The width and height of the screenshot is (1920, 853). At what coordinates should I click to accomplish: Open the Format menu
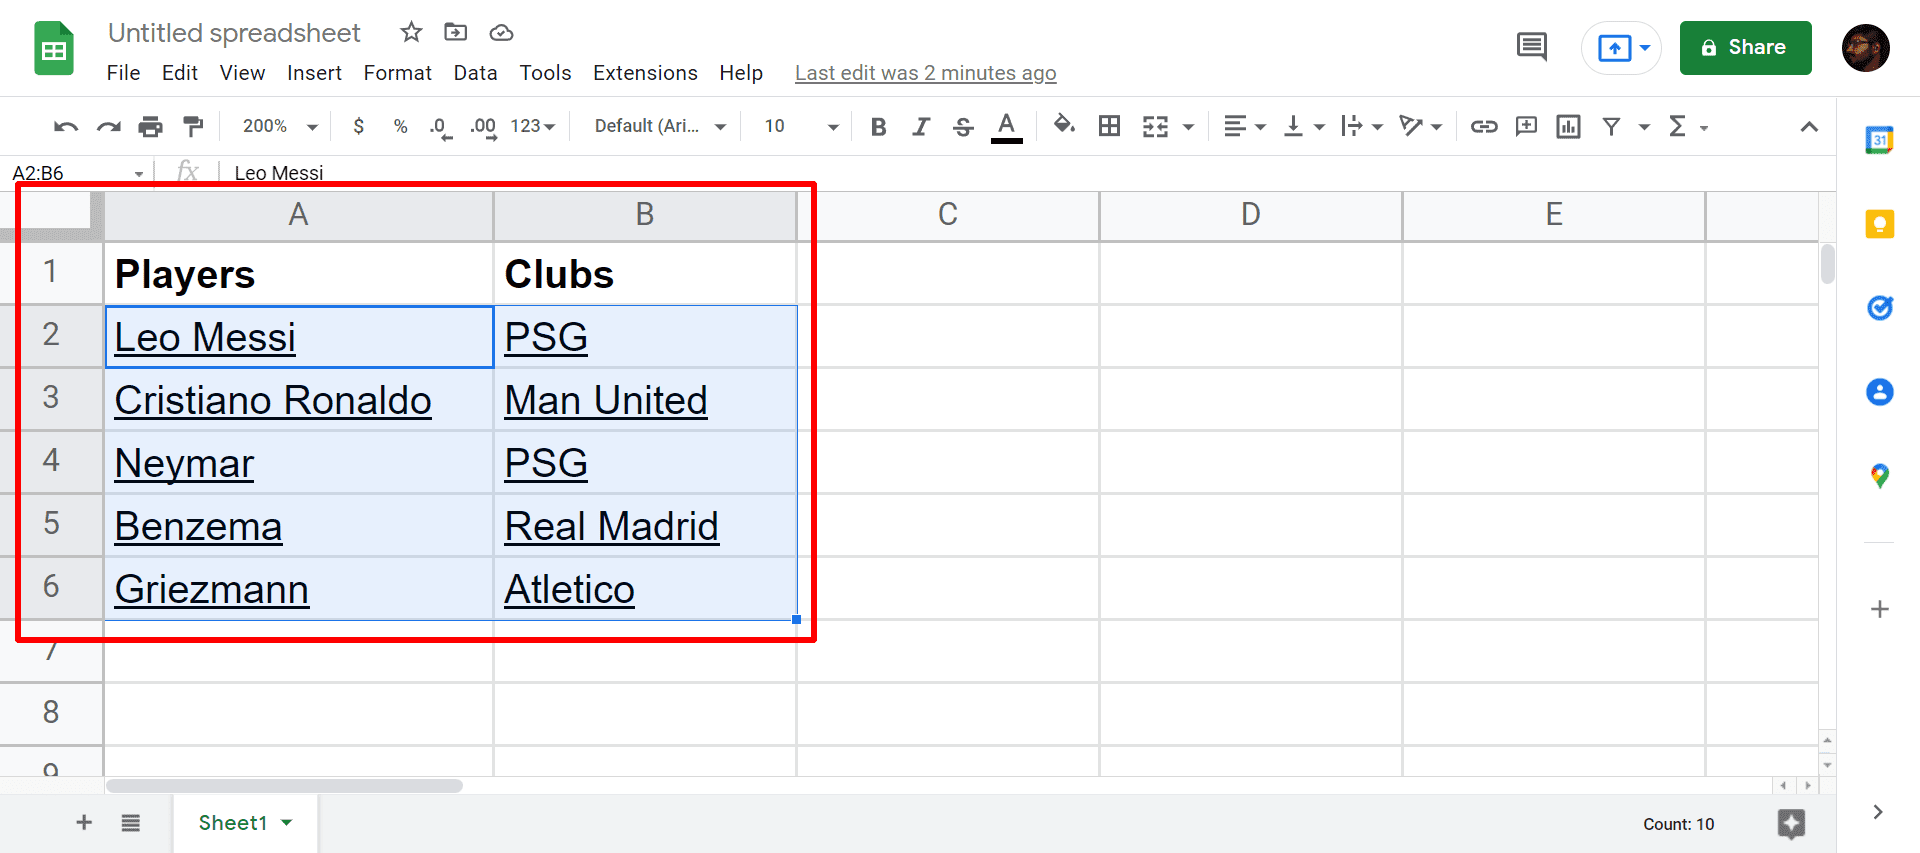(398, 73)
